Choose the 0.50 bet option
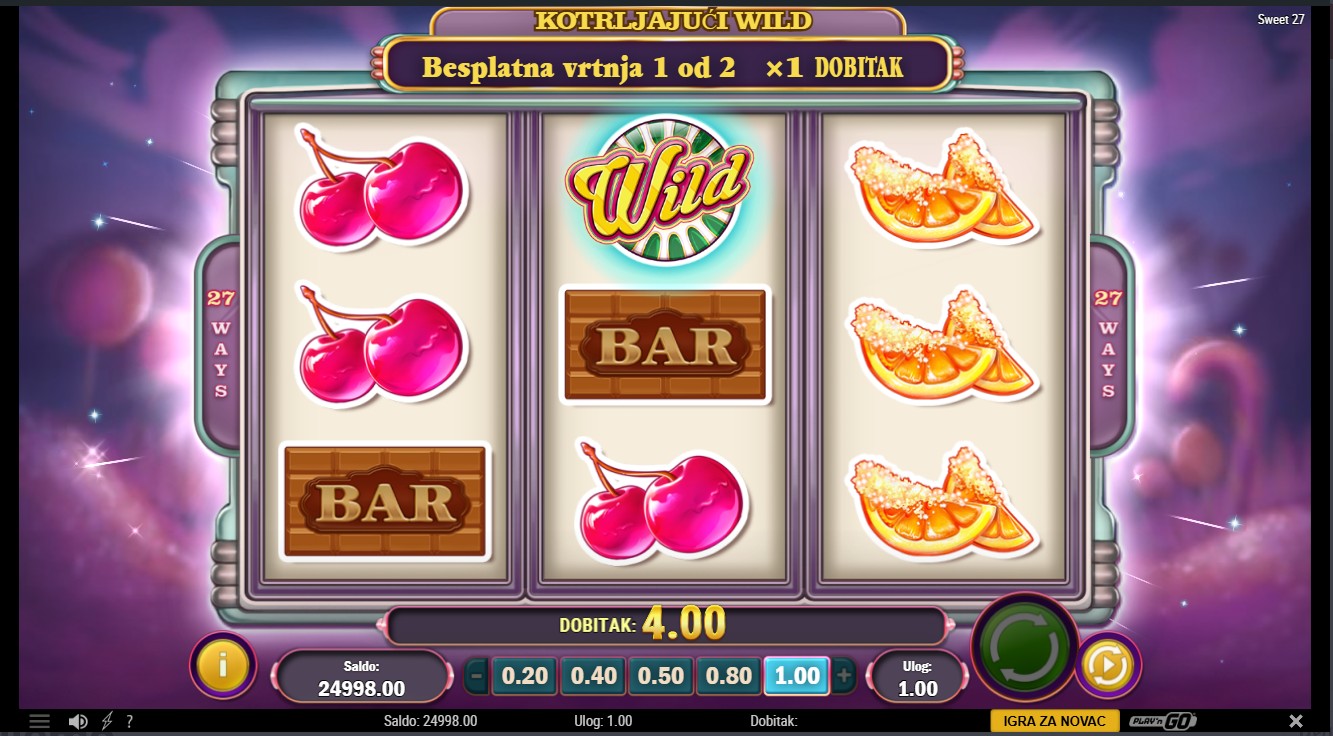This screenshot has height=736, width=1333. click(661, 676)
